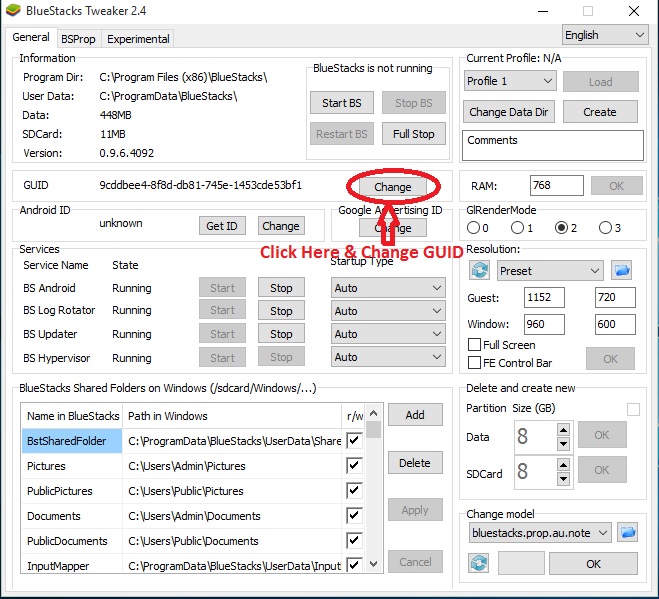Click Add shared folder button
The width and height of the screenshot is (659, 599).
pos(415,415)
